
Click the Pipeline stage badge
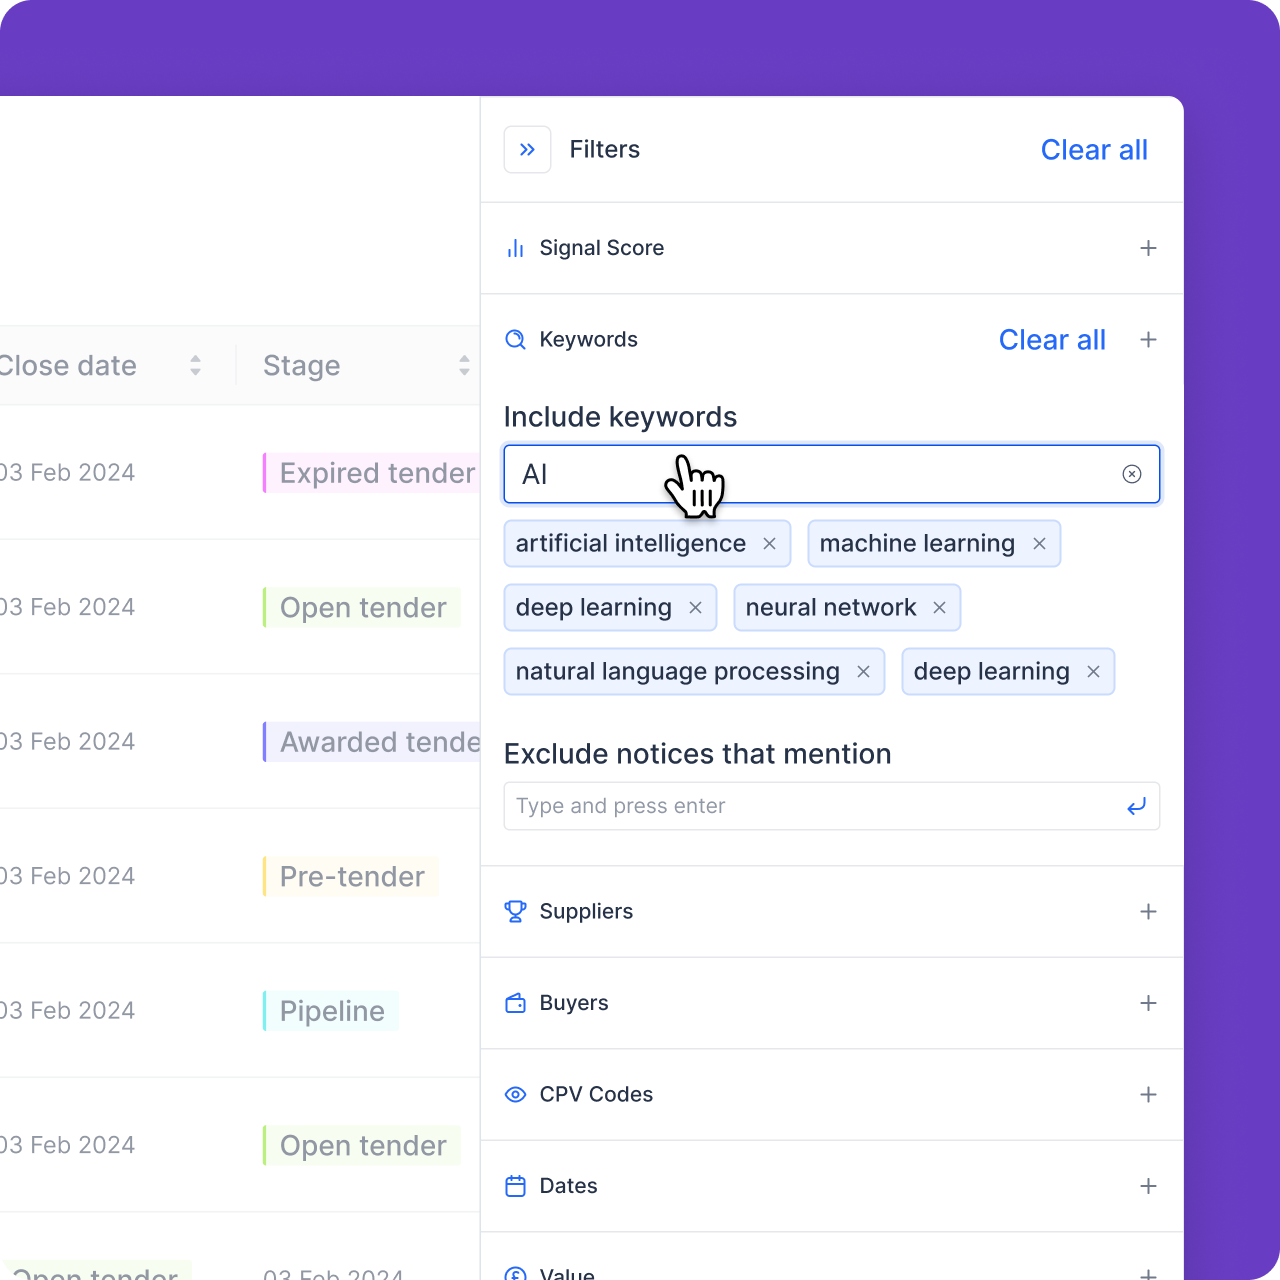[331, 1011]
